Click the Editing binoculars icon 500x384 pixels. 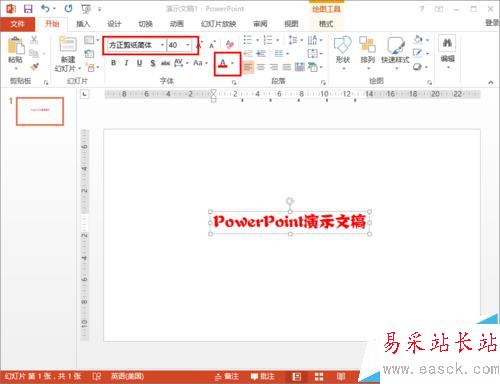(447, 43)
